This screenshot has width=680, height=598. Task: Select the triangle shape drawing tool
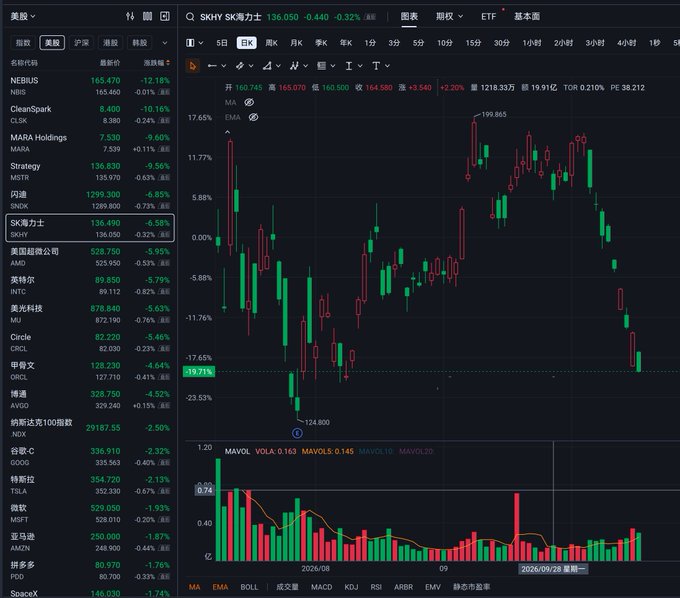tap(267, 66)
